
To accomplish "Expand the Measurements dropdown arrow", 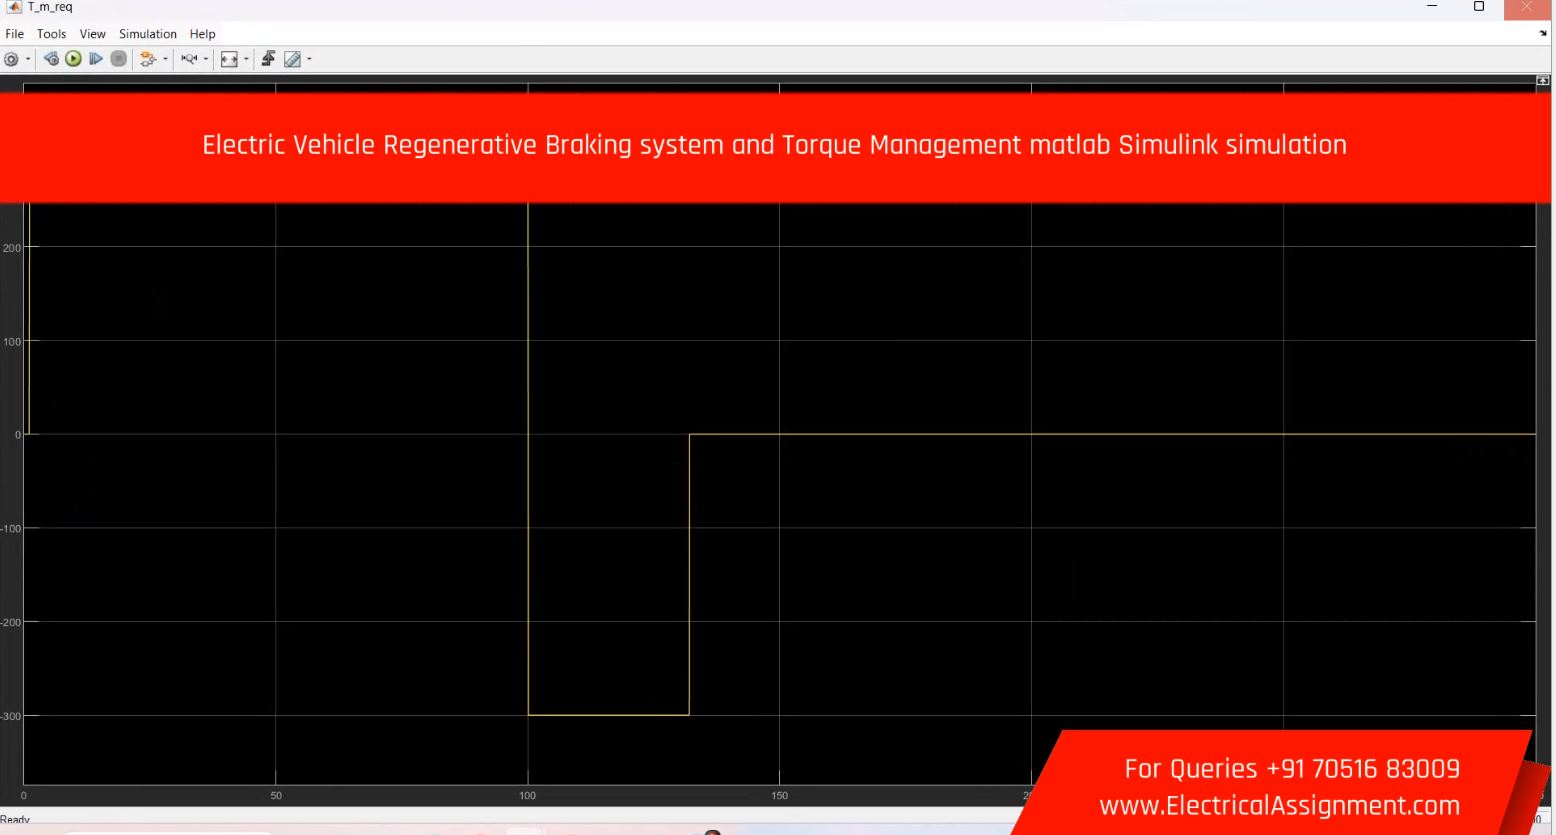I will (309, 59).
